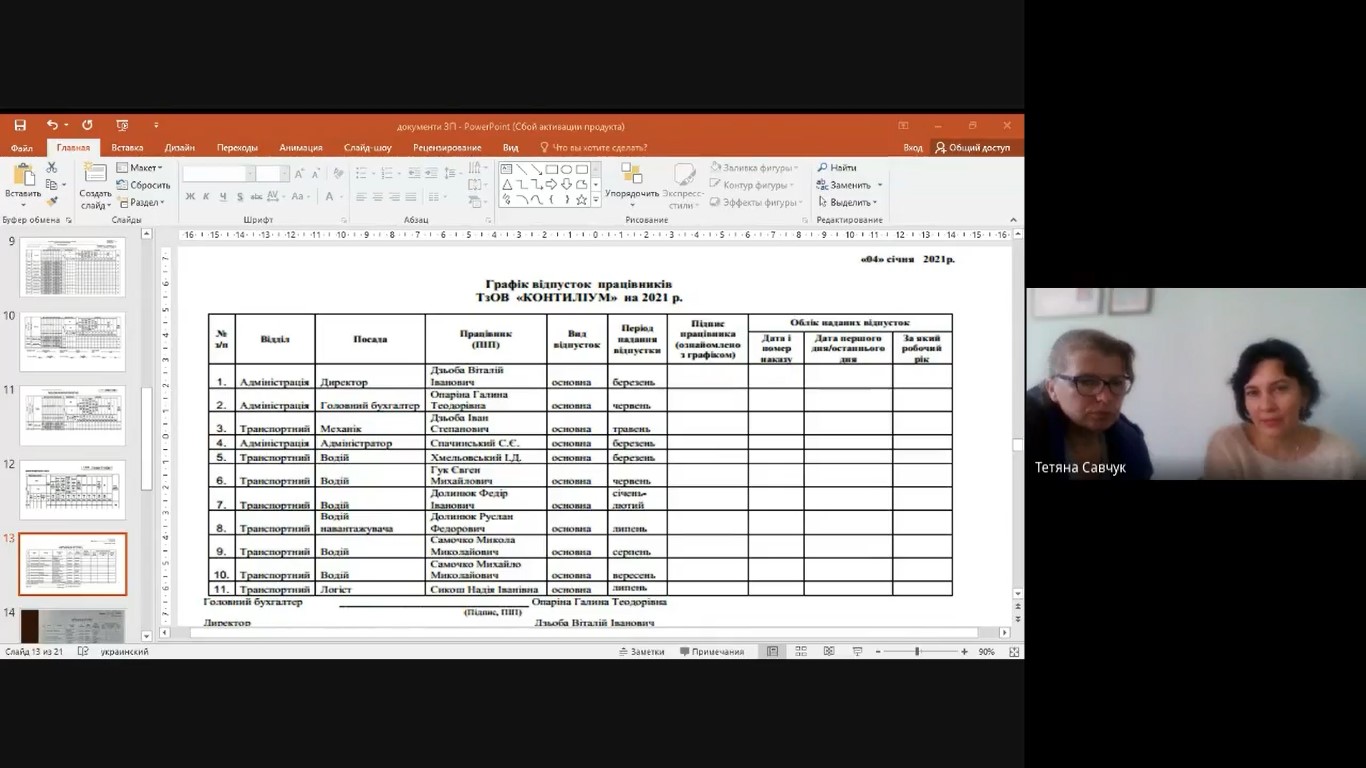Toggle Normal view button in status bar
Viewport: 1366px width, 768px height.
pyautogui.click(x=772, y=652)
